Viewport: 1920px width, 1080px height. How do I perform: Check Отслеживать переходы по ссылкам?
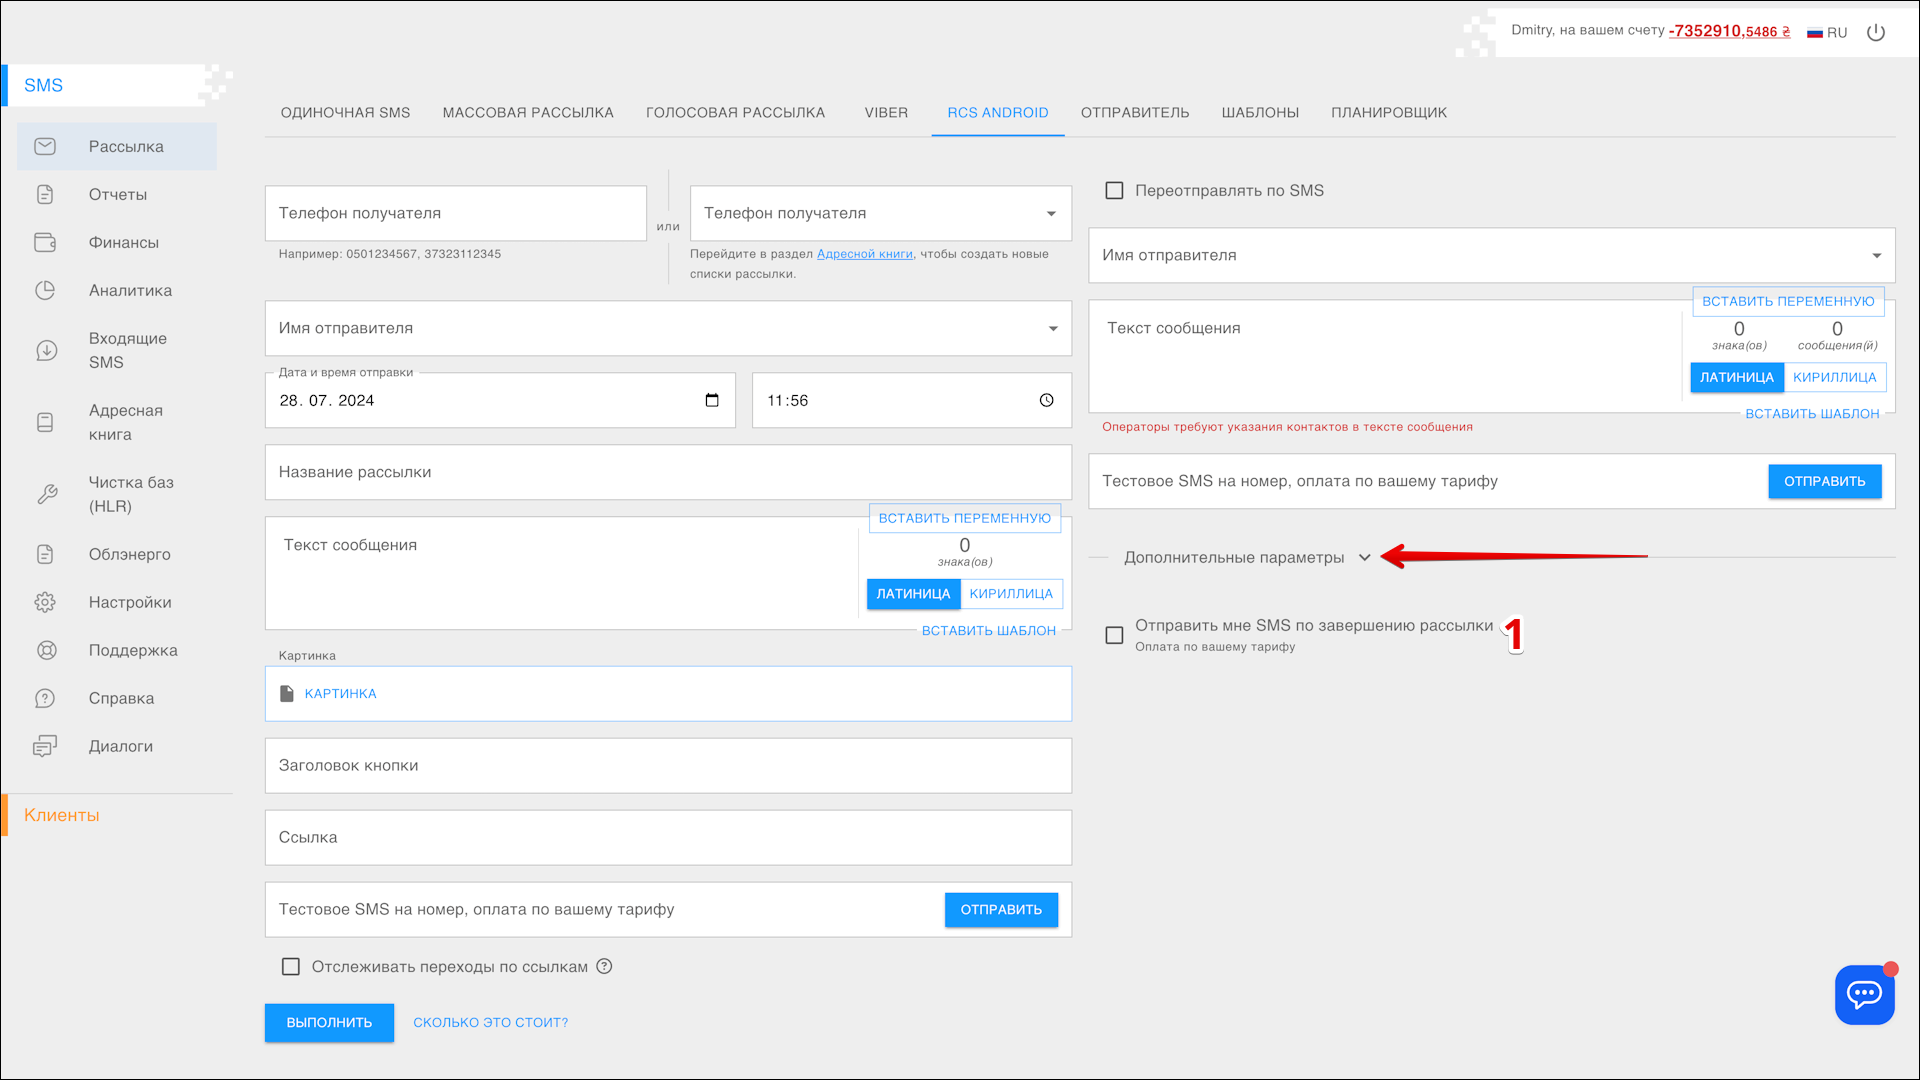pos(291,966)
